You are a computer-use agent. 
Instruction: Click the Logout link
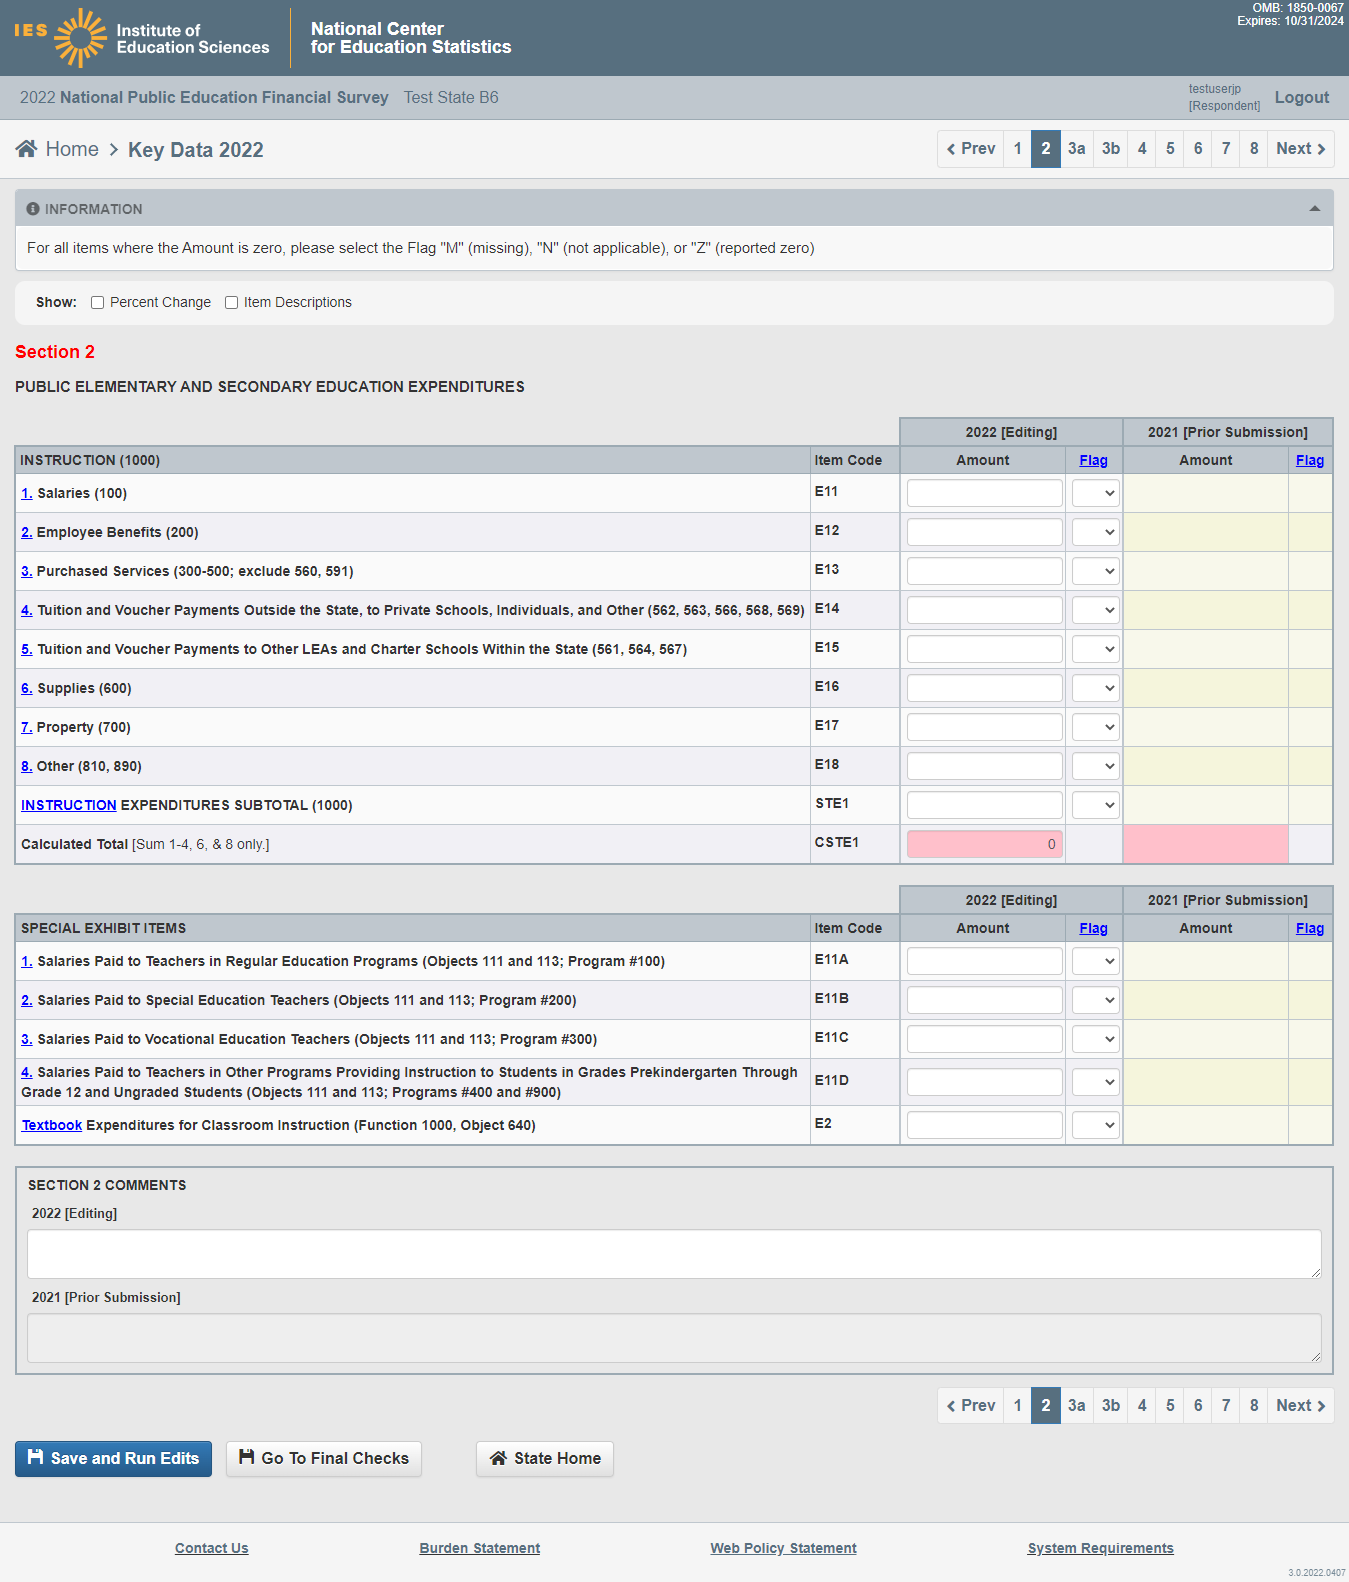(1301, 97)
